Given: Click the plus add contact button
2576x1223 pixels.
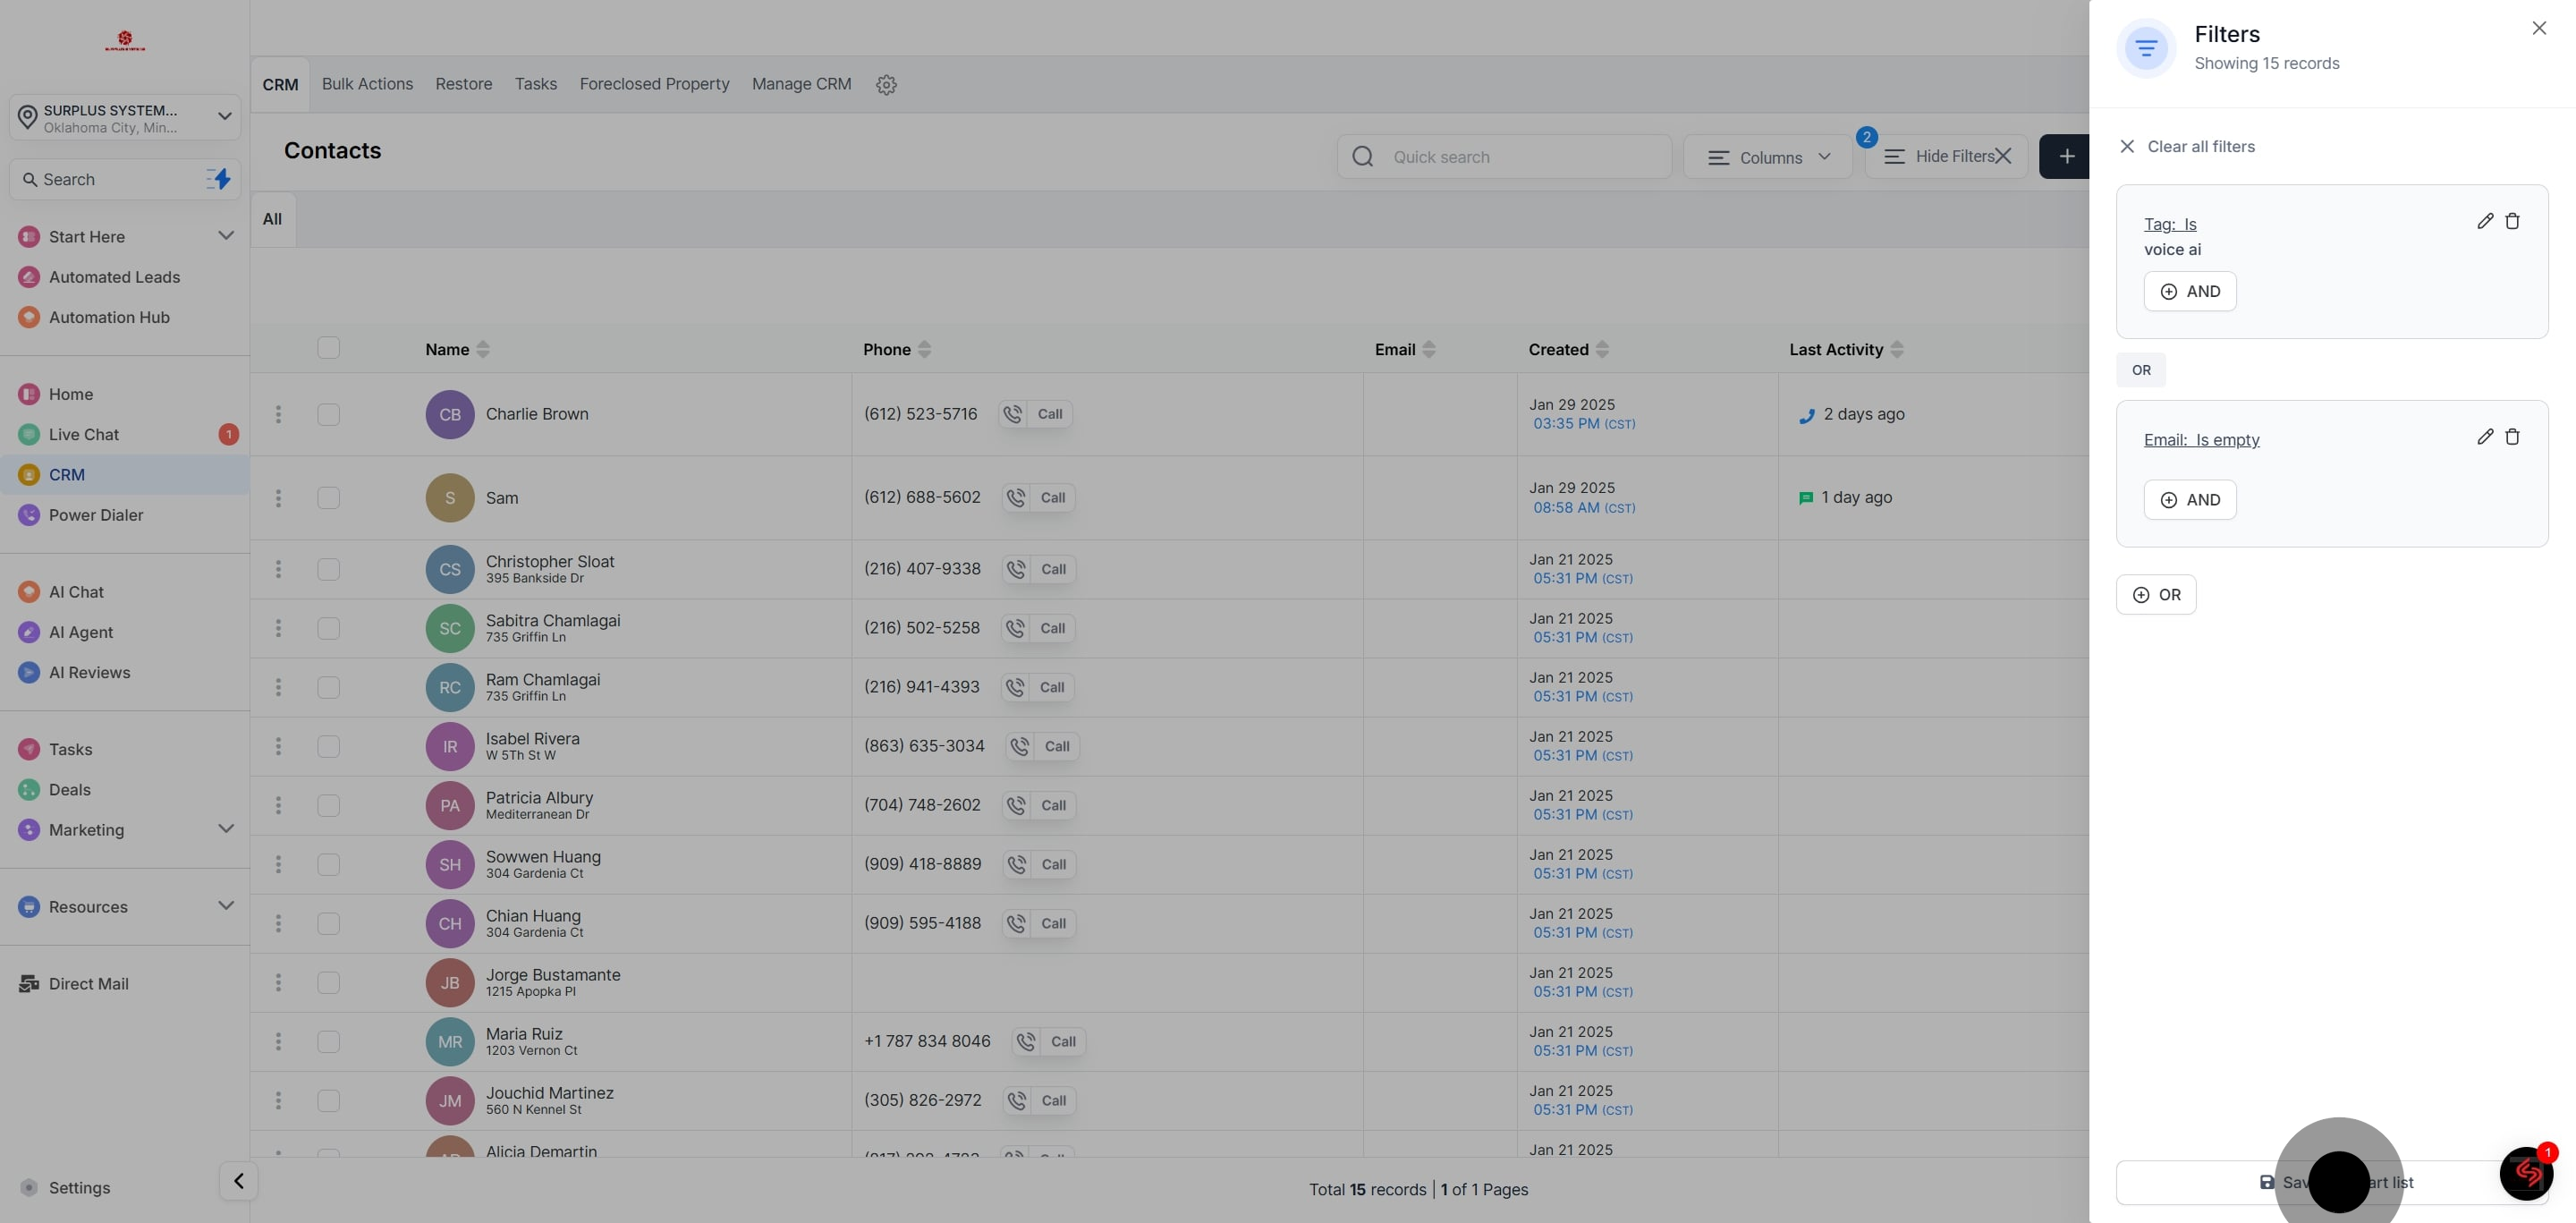Looking at the screenshot, I should tap(2066, 157).
